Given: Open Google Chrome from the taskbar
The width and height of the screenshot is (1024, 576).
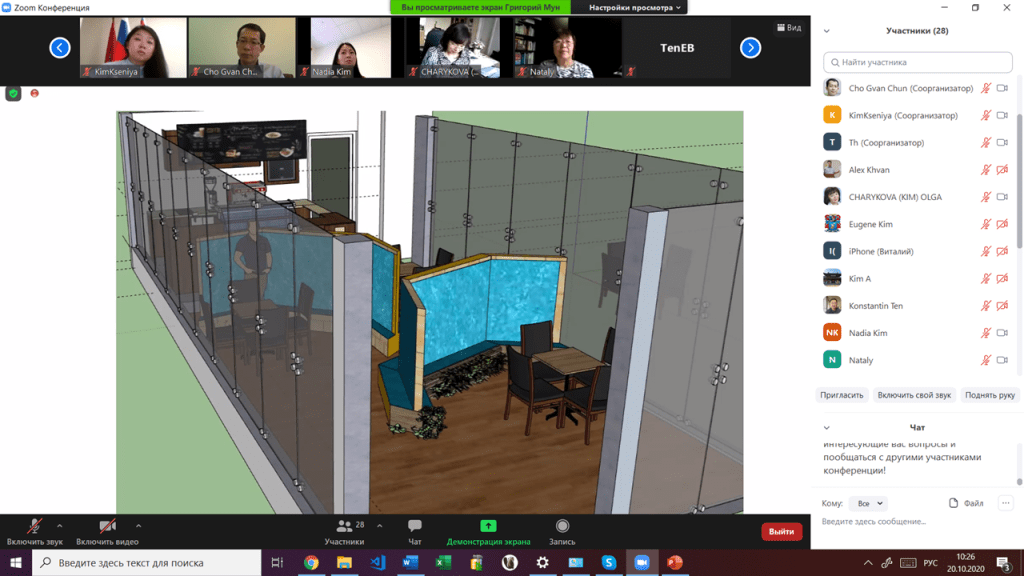Looking at the screenshot, I should point(311,563).
